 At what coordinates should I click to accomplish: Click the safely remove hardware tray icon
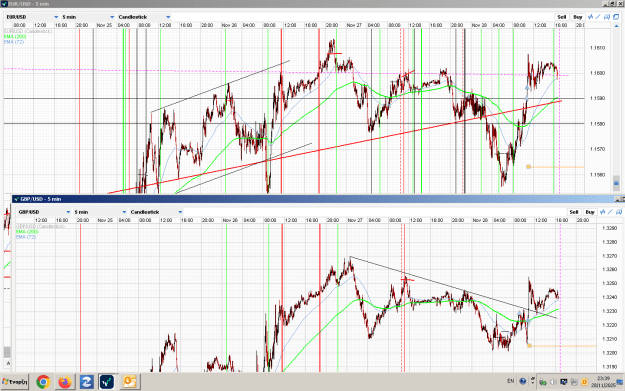tap(542, 382)
